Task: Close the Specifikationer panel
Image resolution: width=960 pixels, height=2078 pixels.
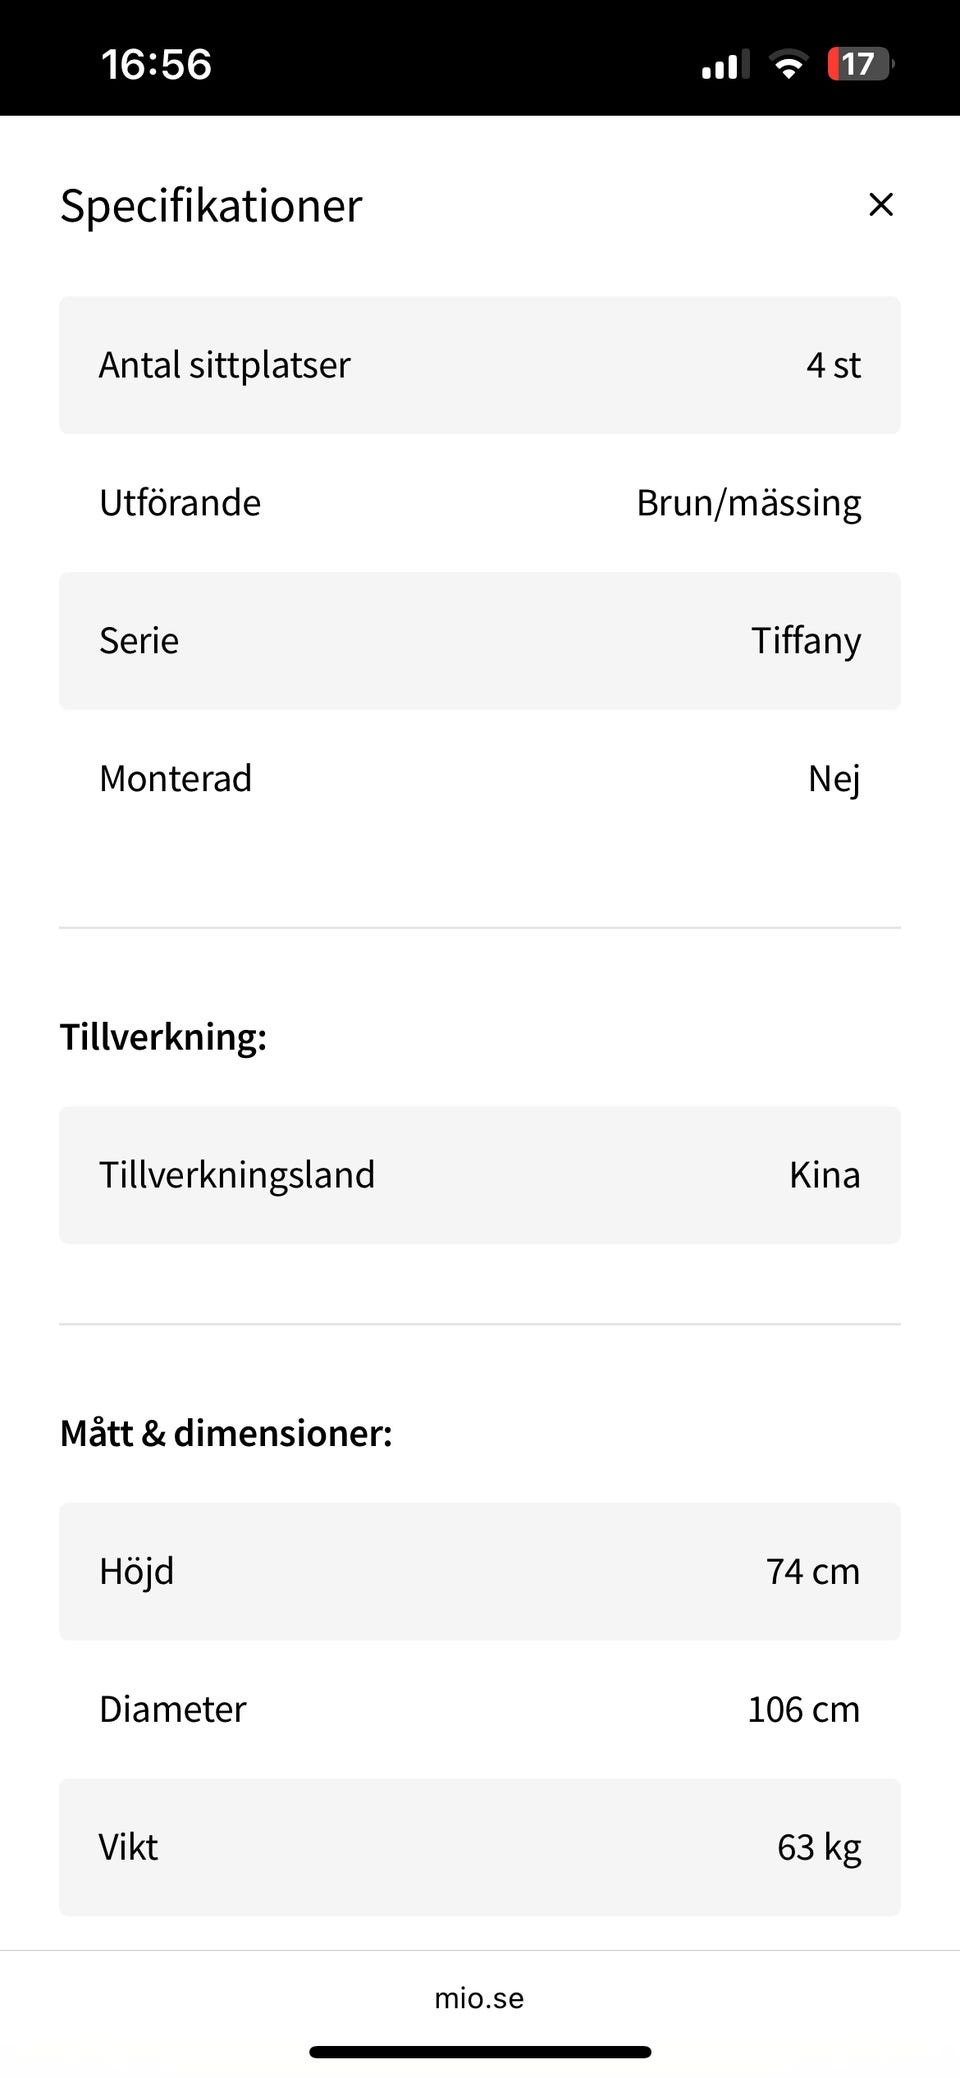Action: tap(880, 205)
